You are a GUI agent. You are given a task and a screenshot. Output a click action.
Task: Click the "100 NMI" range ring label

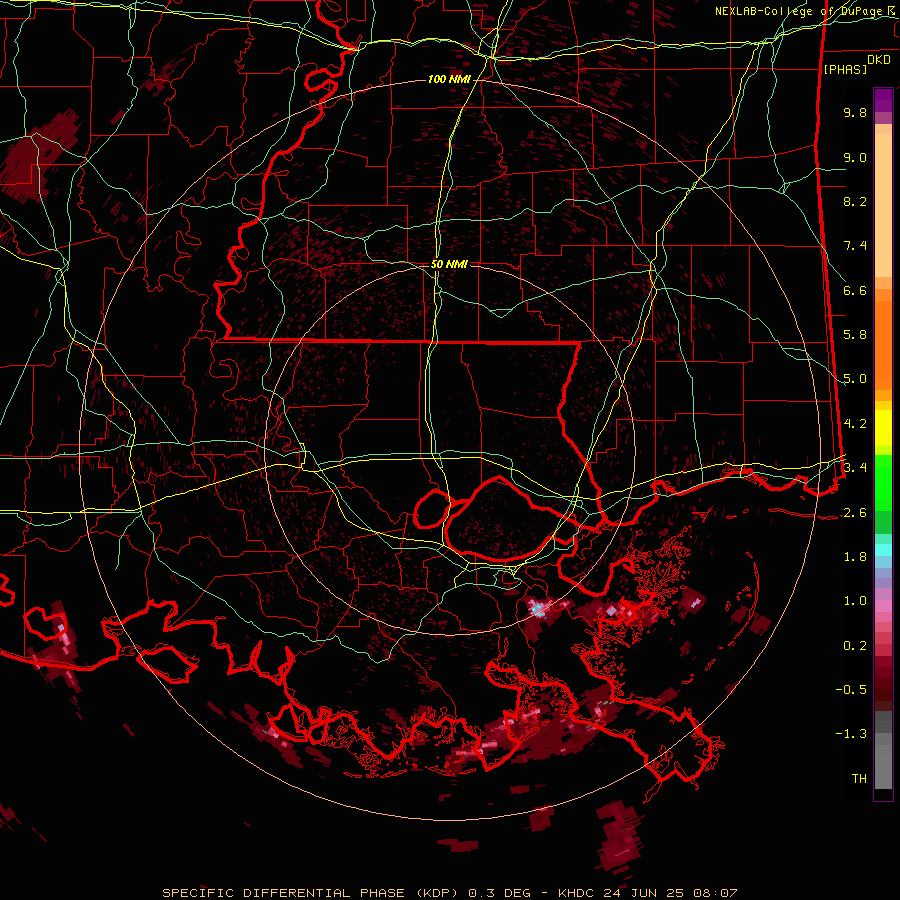pyautogui.click(x=449, y=79)
